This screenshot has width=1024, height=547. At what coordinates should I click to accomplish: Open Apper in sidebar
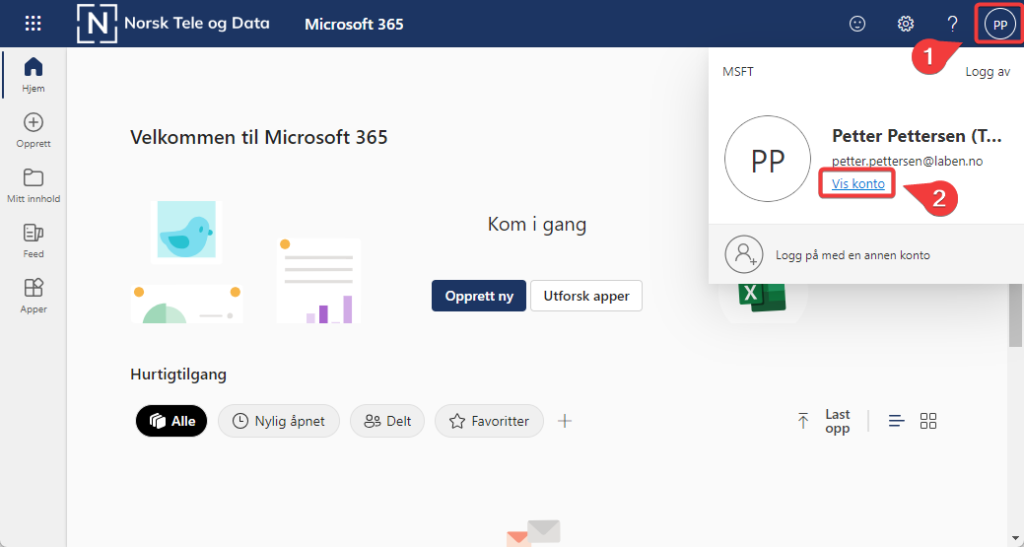point(33,296)
